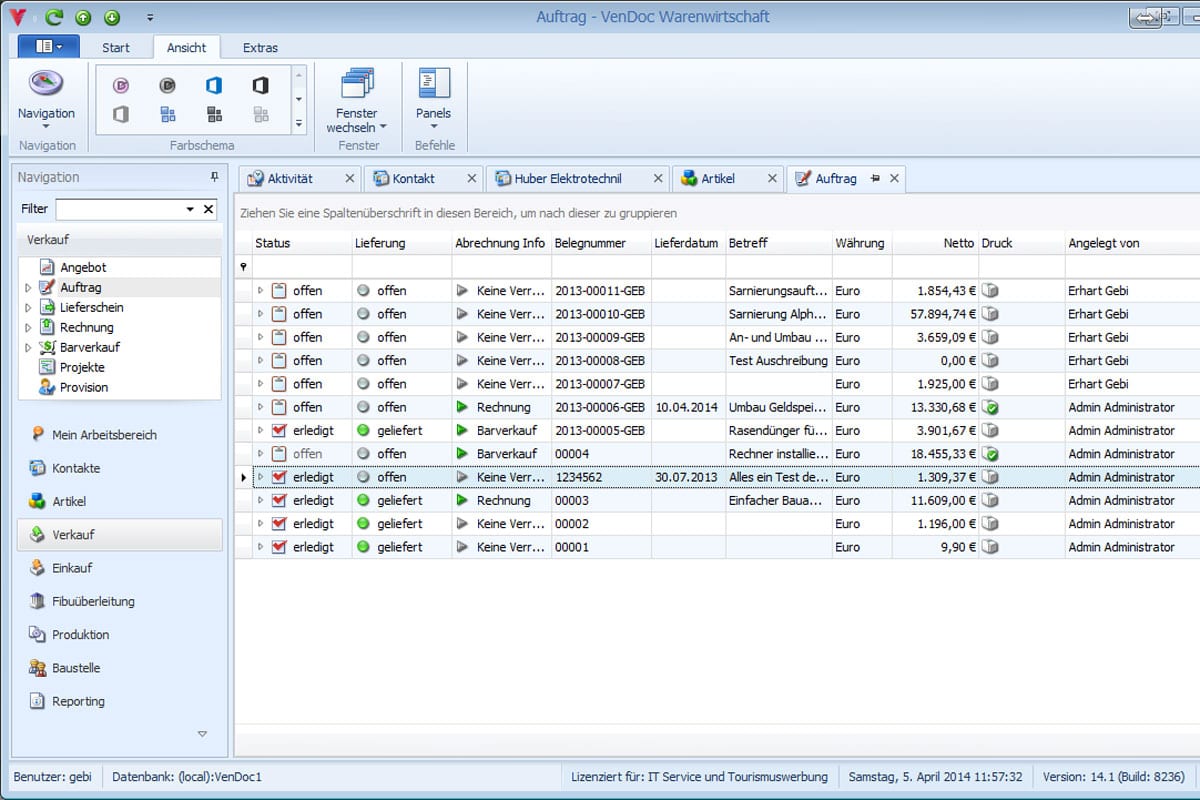Select Rechnung in the Verkauf tree

click(87, 327)
